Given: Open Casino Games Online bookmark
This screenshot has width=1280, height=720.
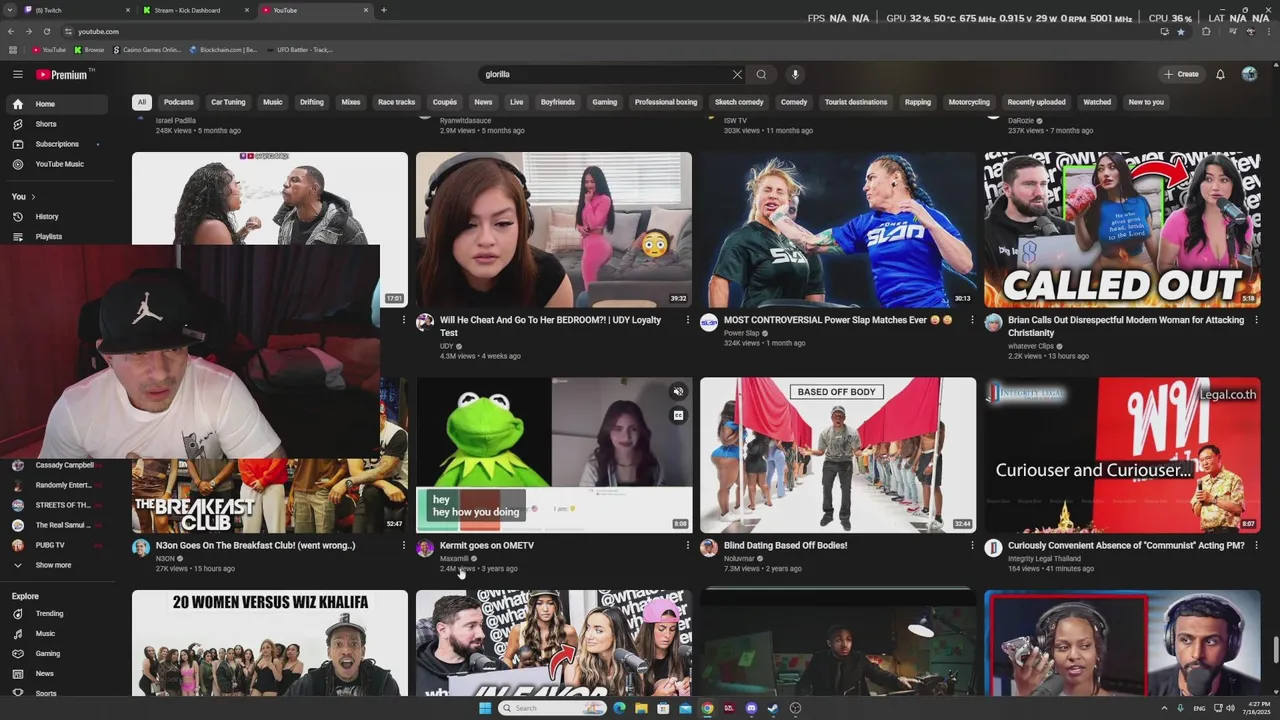Looking at the screenshot, I should [147, 49].
